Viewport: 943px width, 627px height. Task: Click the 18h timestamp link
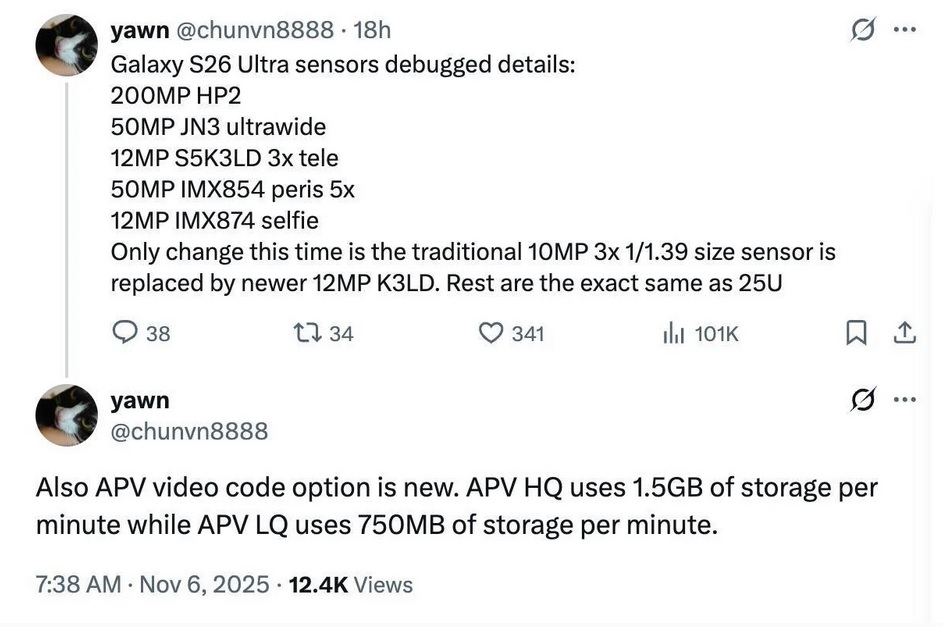coord(372,30)
